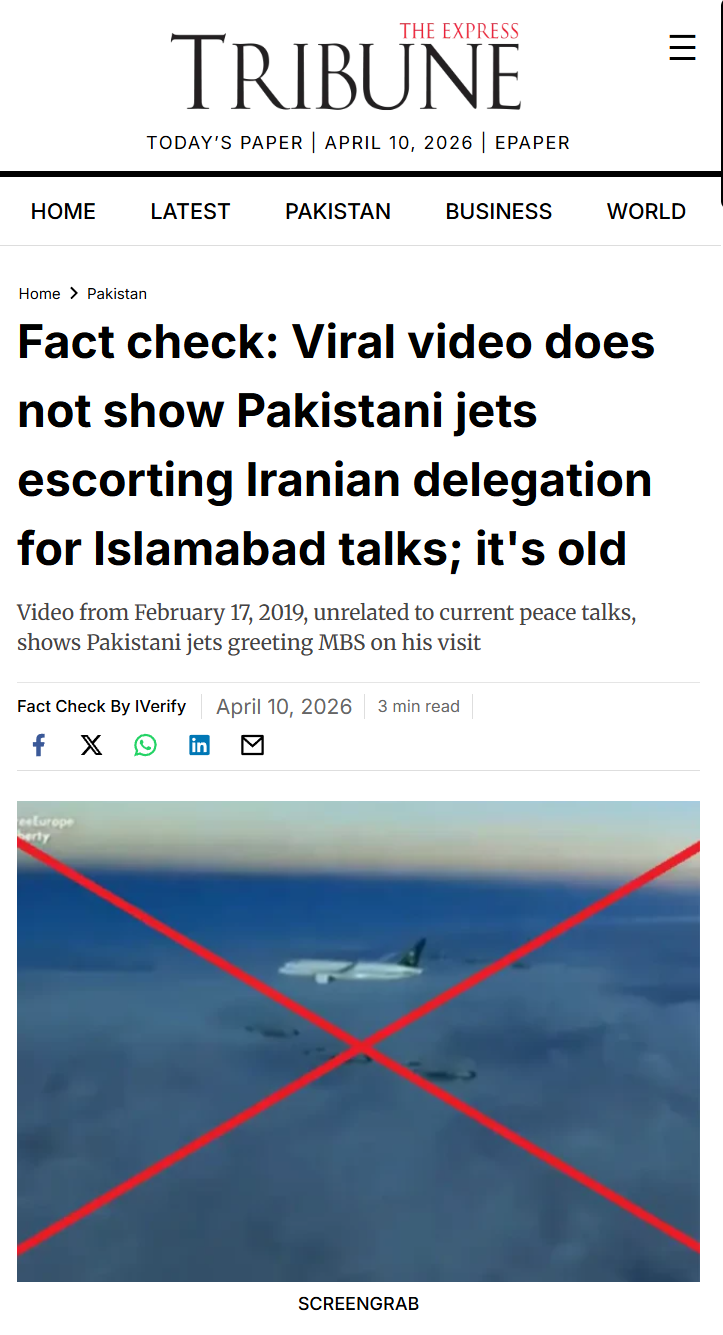
Task: Go to the LATEST section
Action: (x=190, y=211)
